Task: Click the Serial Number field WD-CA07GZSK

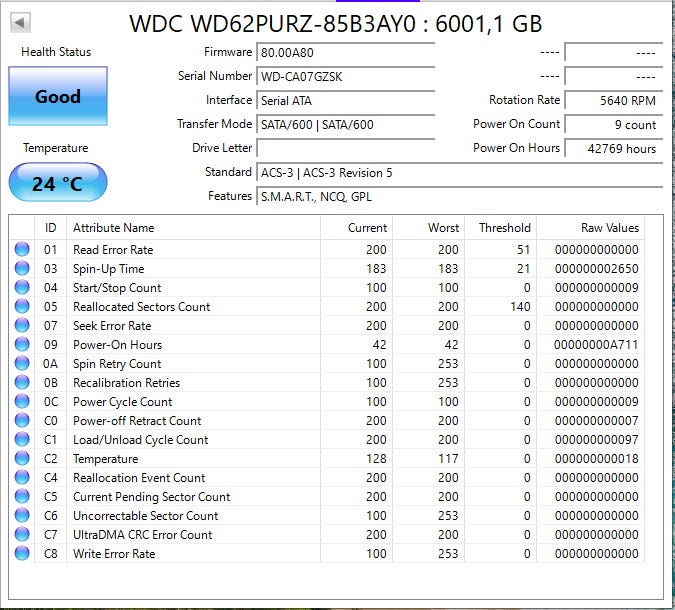Action: pos(346,77)
